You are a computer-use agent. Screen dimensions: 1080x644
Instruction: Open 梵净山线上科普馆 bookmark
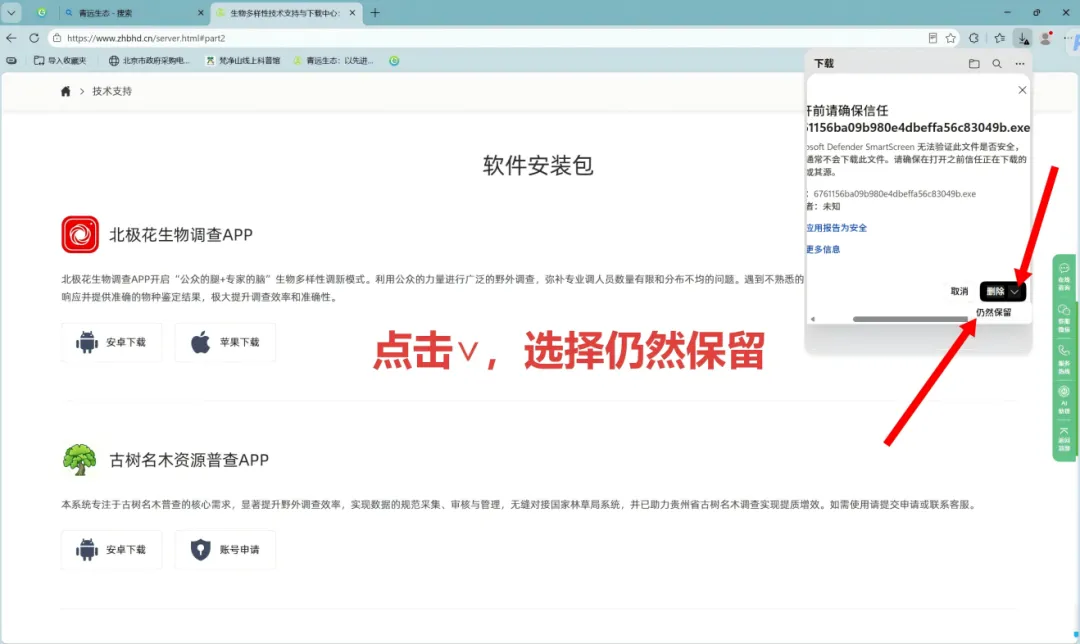click(x=243, y=61)
